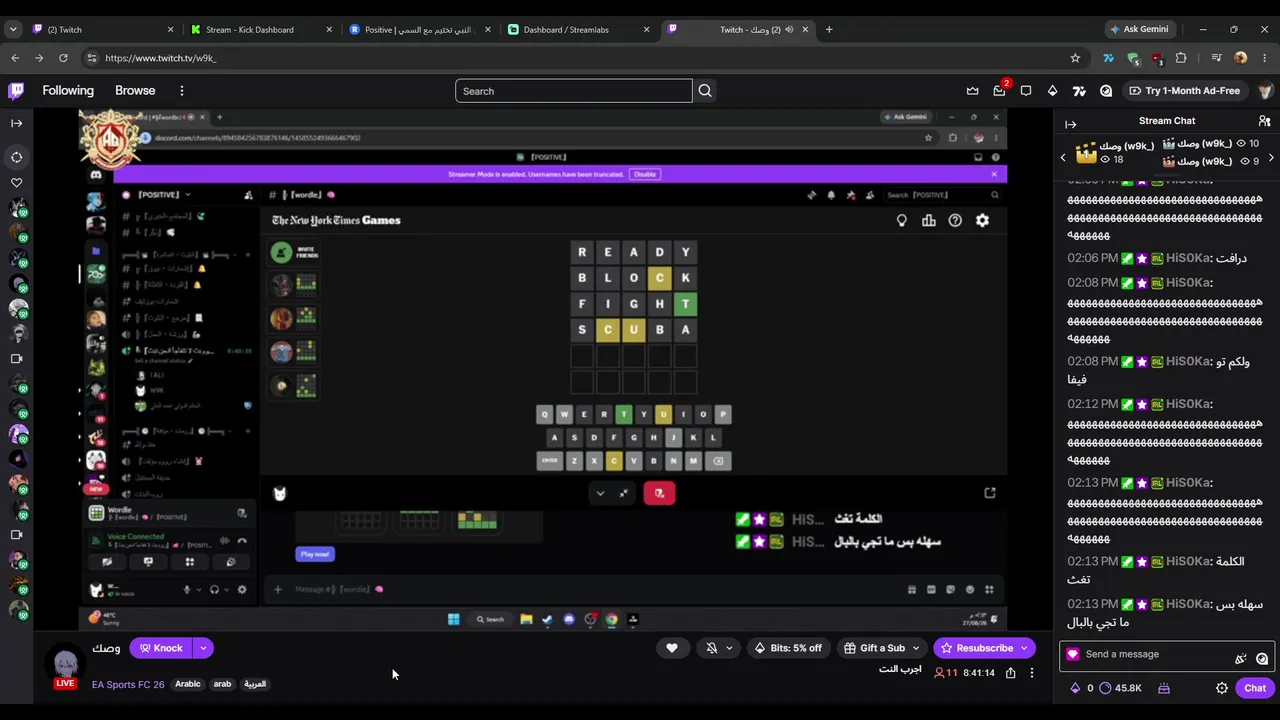Viewport: 1280px width, 720px height.
Task: Click the Arabic stream tag
Action: click(188, 685)
